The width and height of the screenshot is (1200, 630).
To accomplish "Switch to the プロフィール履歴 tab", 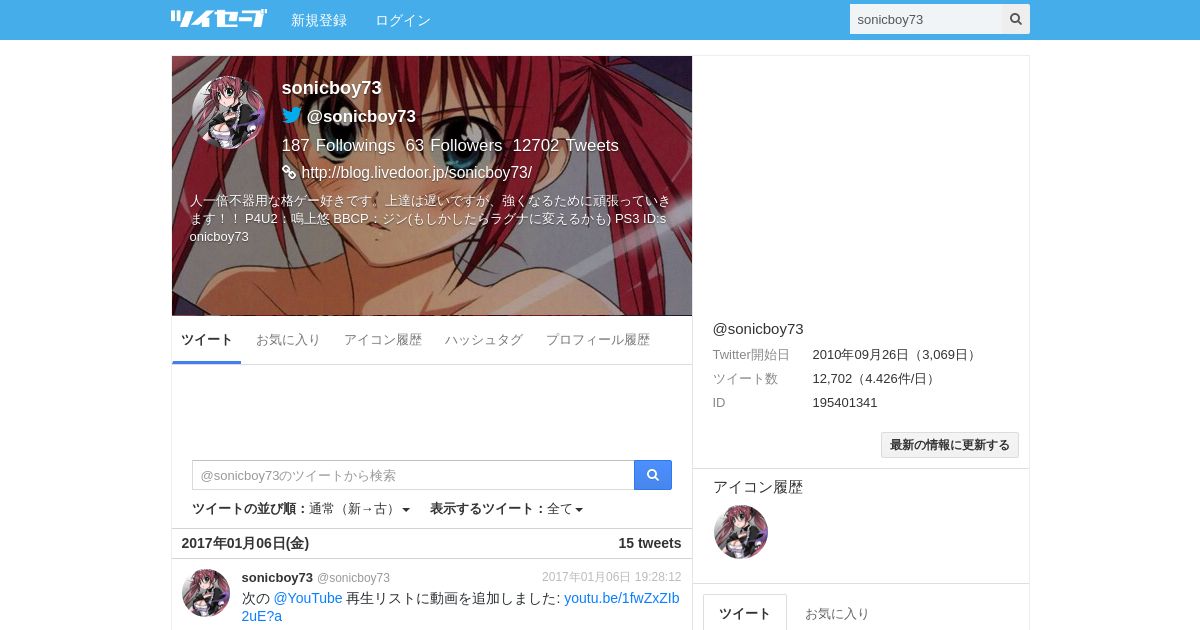I will [x=598, y=340].
